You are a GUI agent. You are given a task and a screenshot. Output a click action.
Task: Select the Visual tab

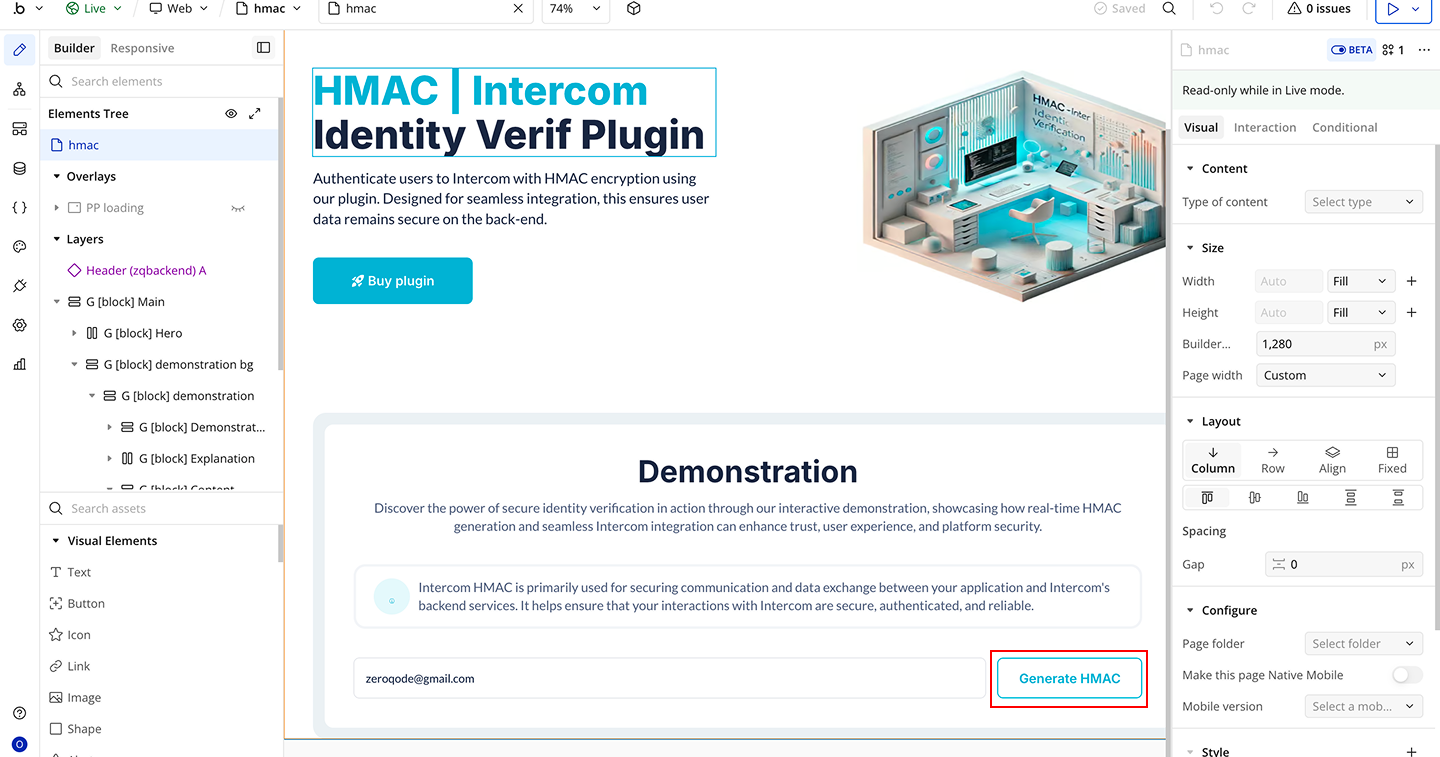coord(1201,128)
